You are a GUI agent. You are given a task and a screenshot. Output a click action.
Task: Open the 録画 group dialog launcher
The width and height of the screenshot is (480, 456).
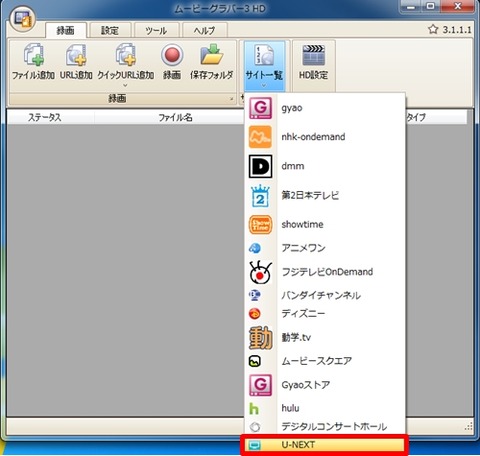tap(232, 99)
